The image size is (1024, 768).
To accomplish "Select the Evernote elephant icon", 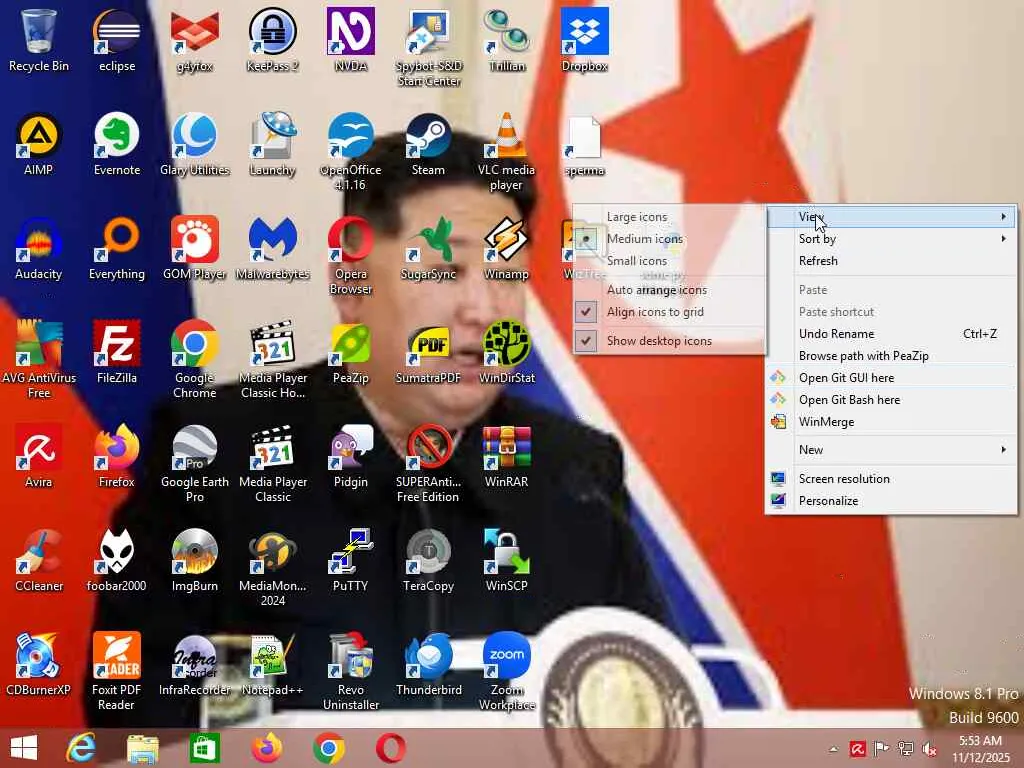I will coord(117,144).
